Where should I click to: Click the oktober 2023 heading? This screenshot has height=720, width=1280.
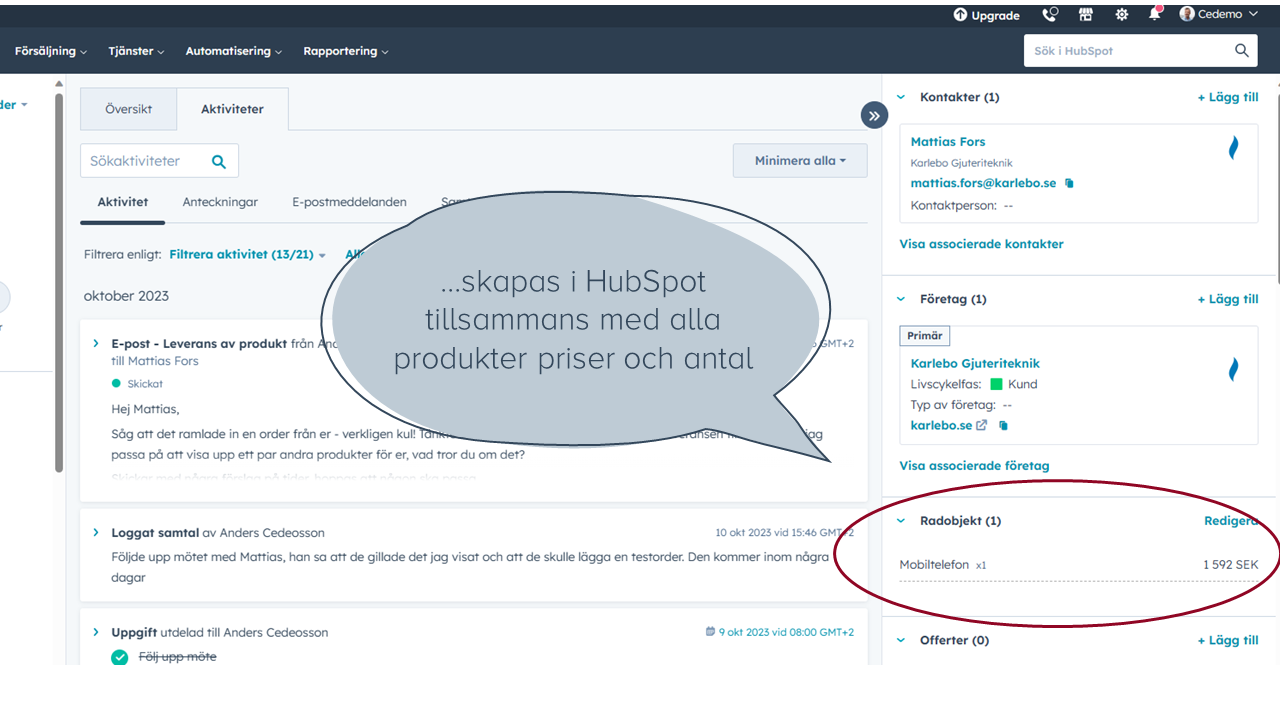tap(126, 296)
